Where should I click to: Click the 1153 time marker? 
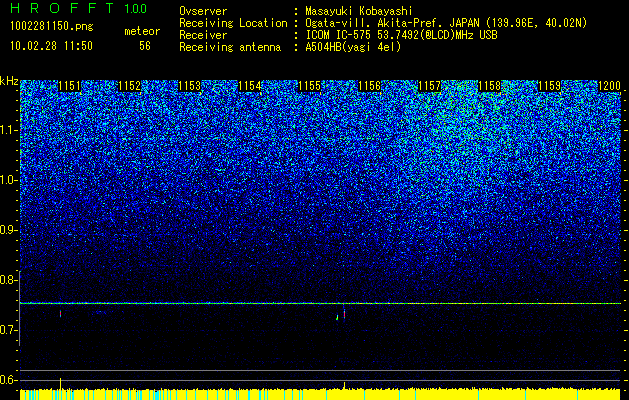coord(189,86)
